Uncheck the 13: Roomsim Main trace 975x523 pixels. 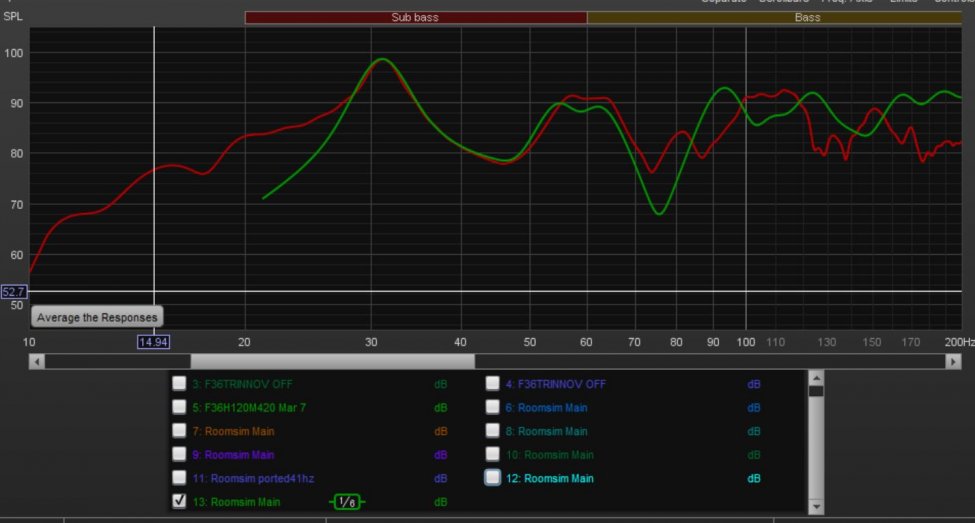coord(180,501)
